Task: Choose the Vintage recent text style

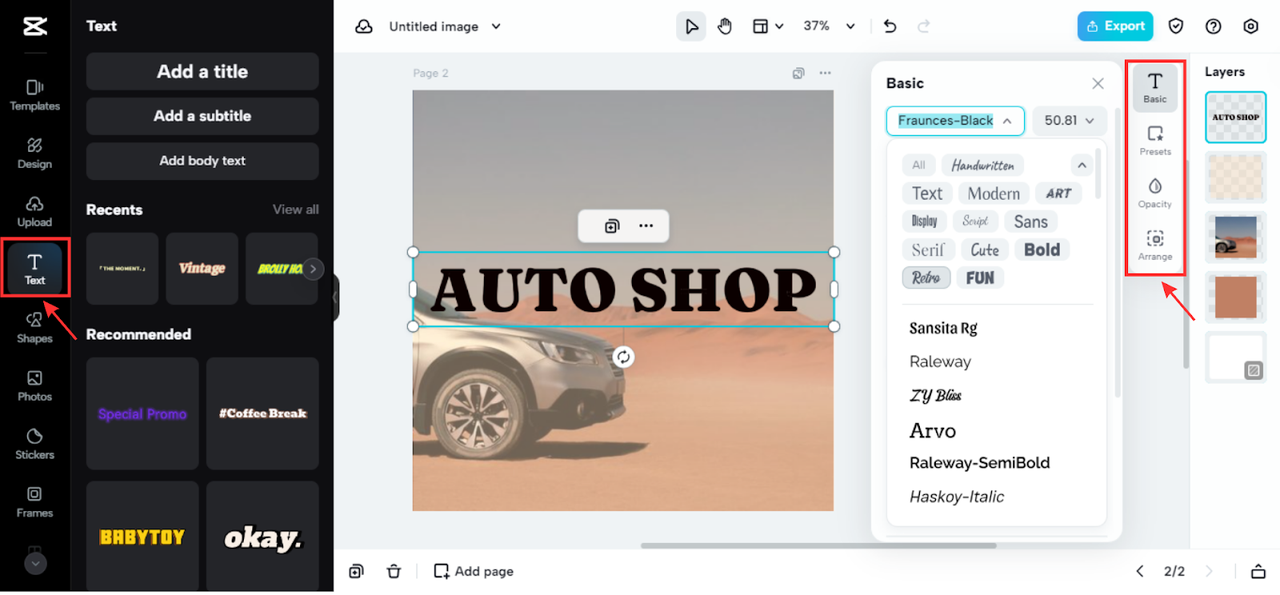Action: click(202, 268)
